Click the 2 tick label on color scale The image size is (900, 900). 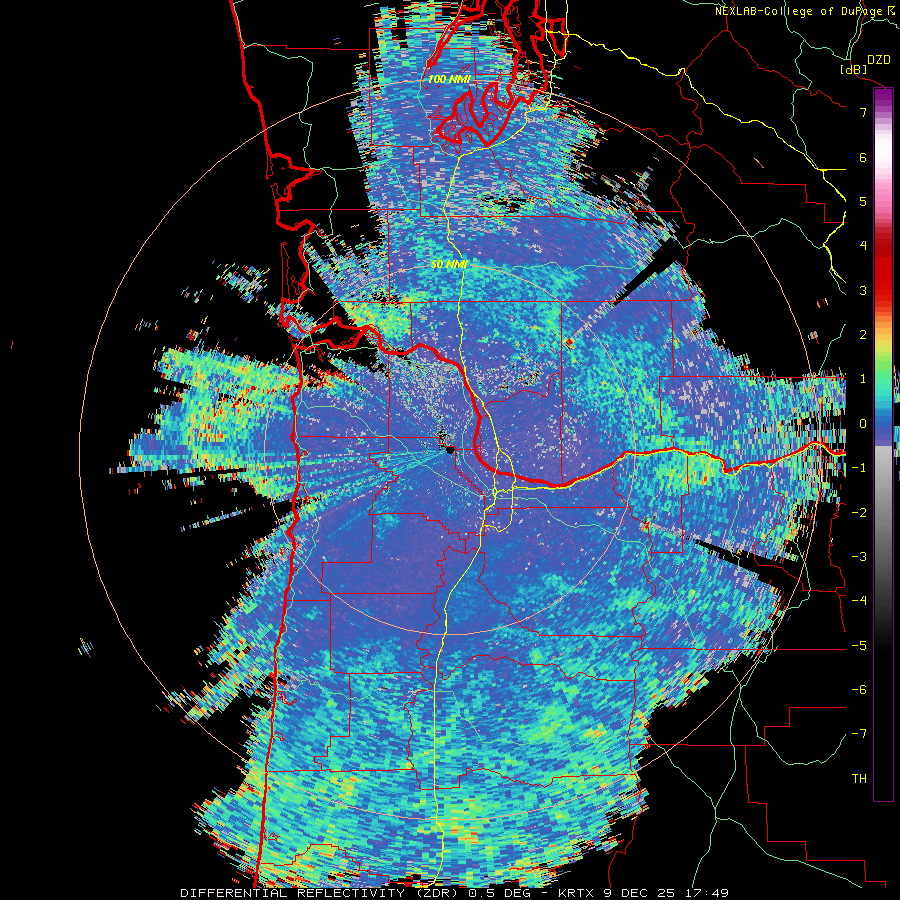[863, 335]
